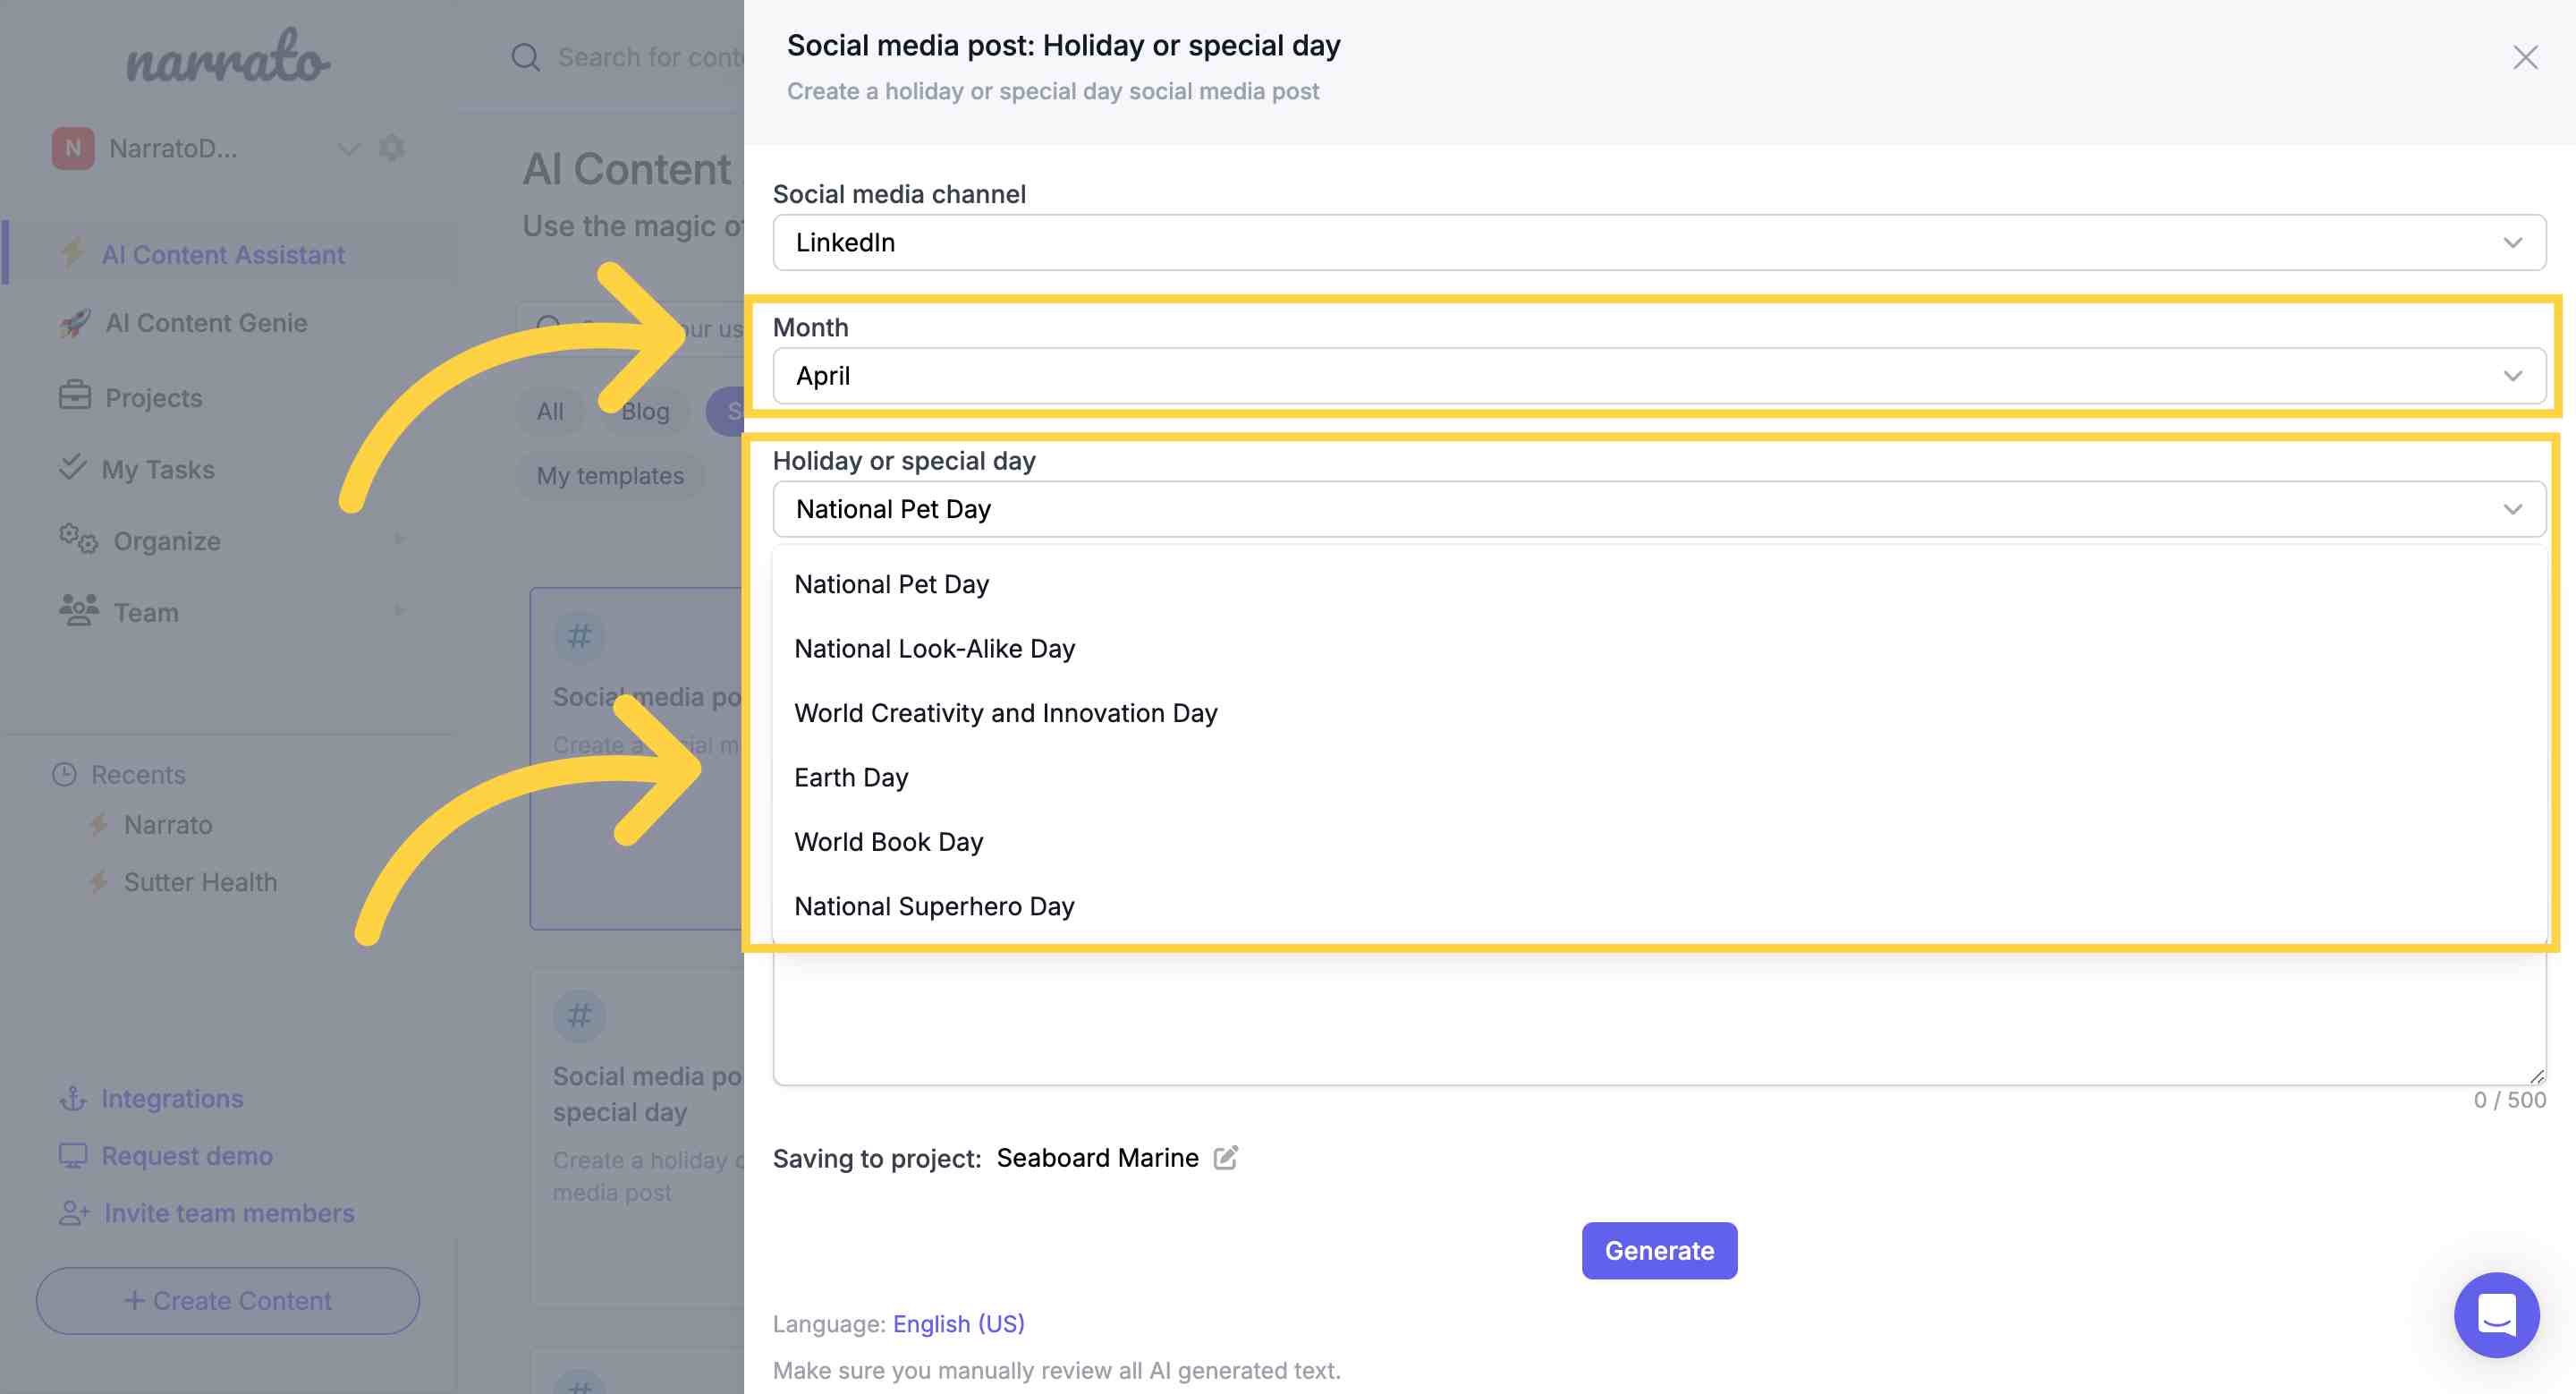Viewport: 2576px width, 1394px height.
Task: Open AI Content Assistant in sidebar
Action: tap(223, 255)
